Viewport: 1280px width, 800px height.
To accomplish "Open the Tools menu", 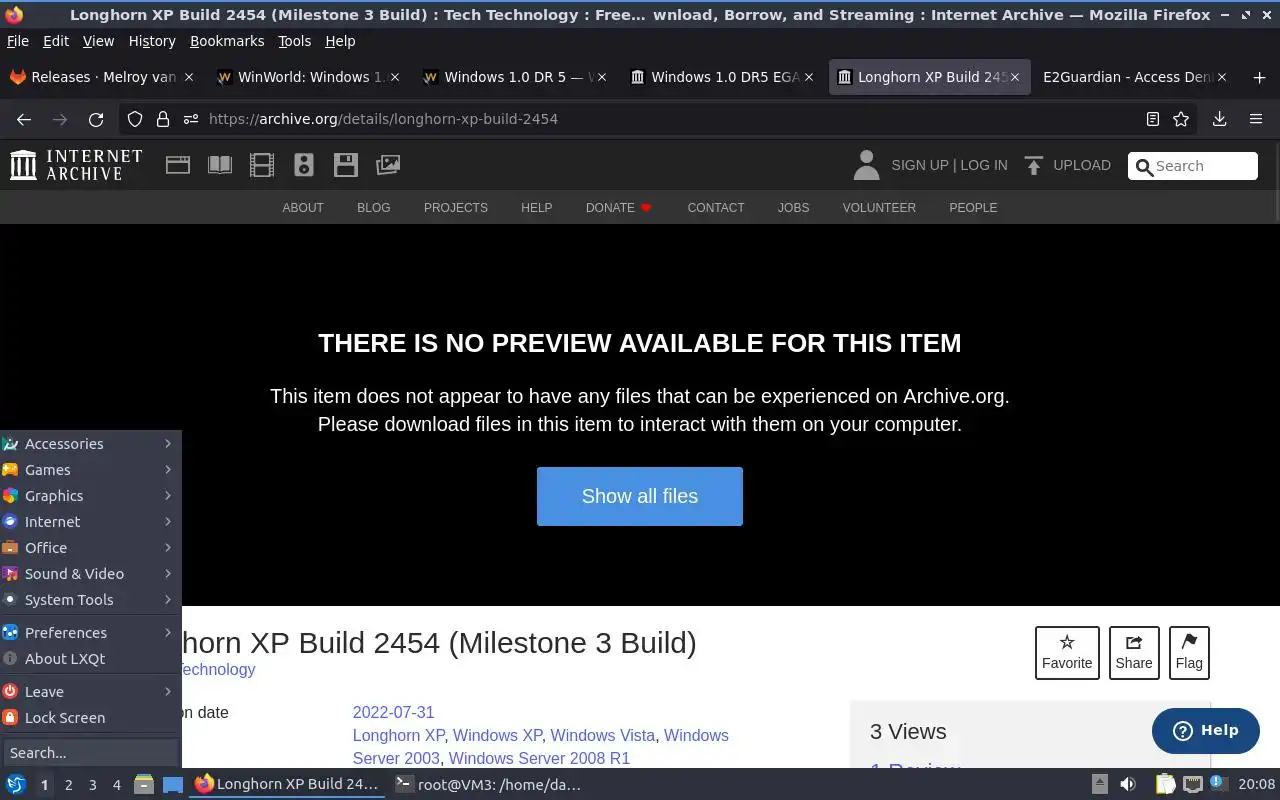I will point(294,41).
